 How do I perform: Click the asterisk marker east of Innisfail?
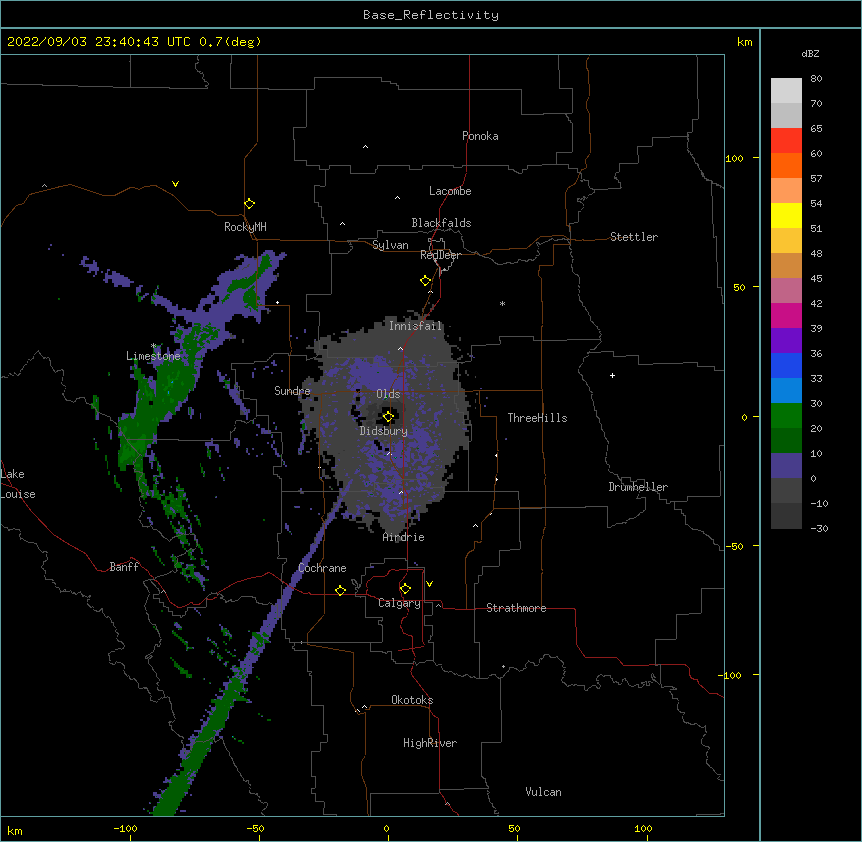(x=502, y=303)
